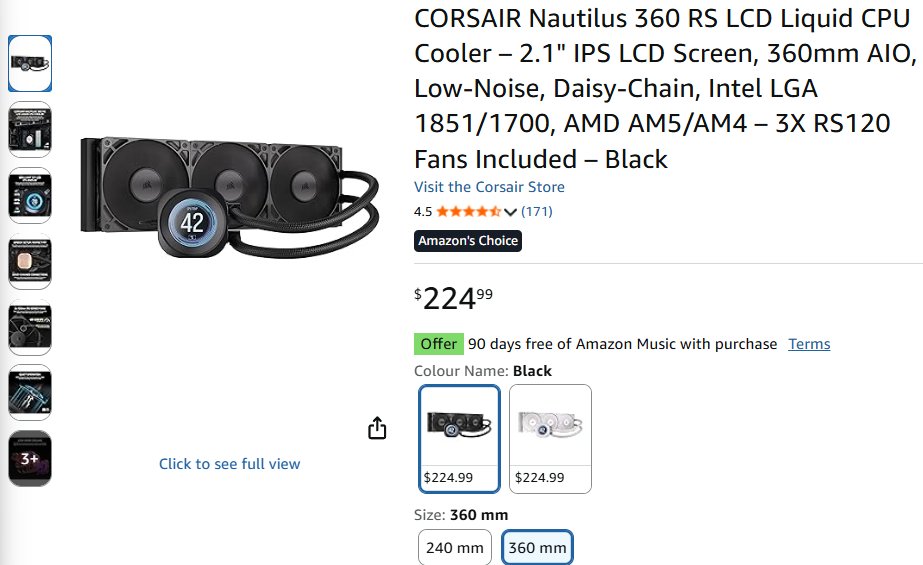Click the share icon below the product image
Image resolution: width=923 pixels, height=565 pixels.
click(x=377, y=429)
